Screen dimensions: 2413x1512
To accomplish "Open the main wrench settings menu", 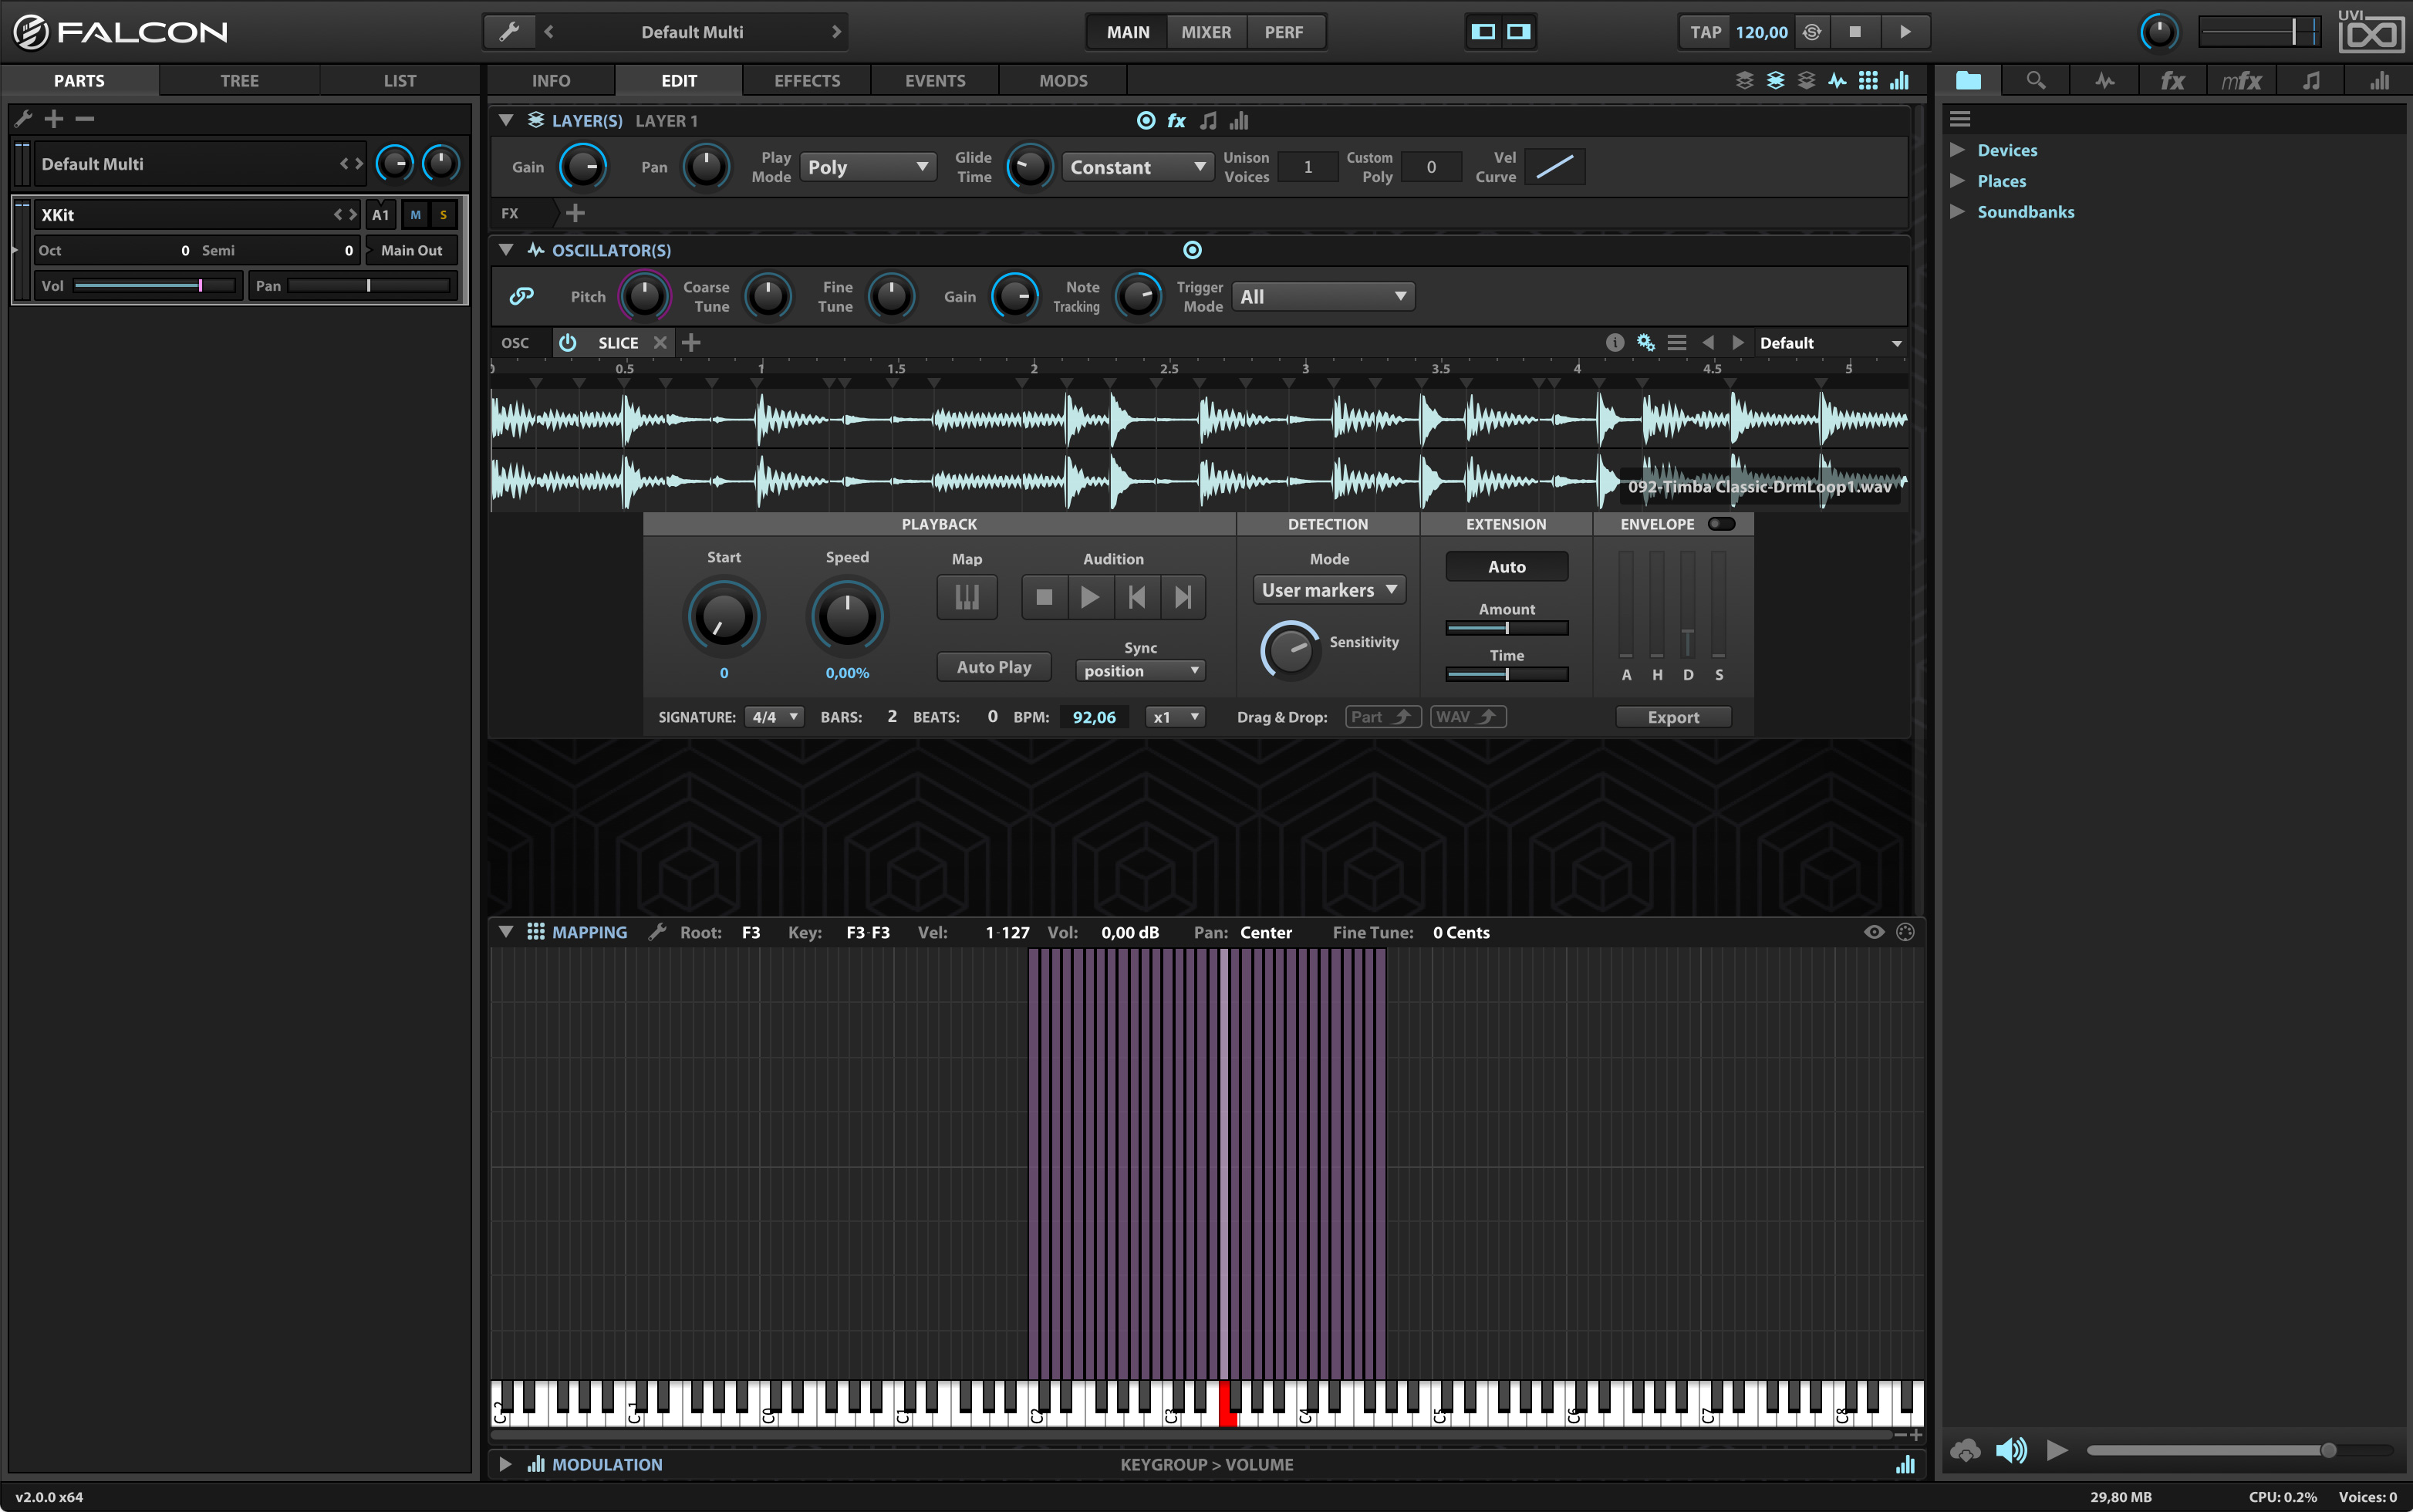I will pyautogui.click(x=509, y=32).
